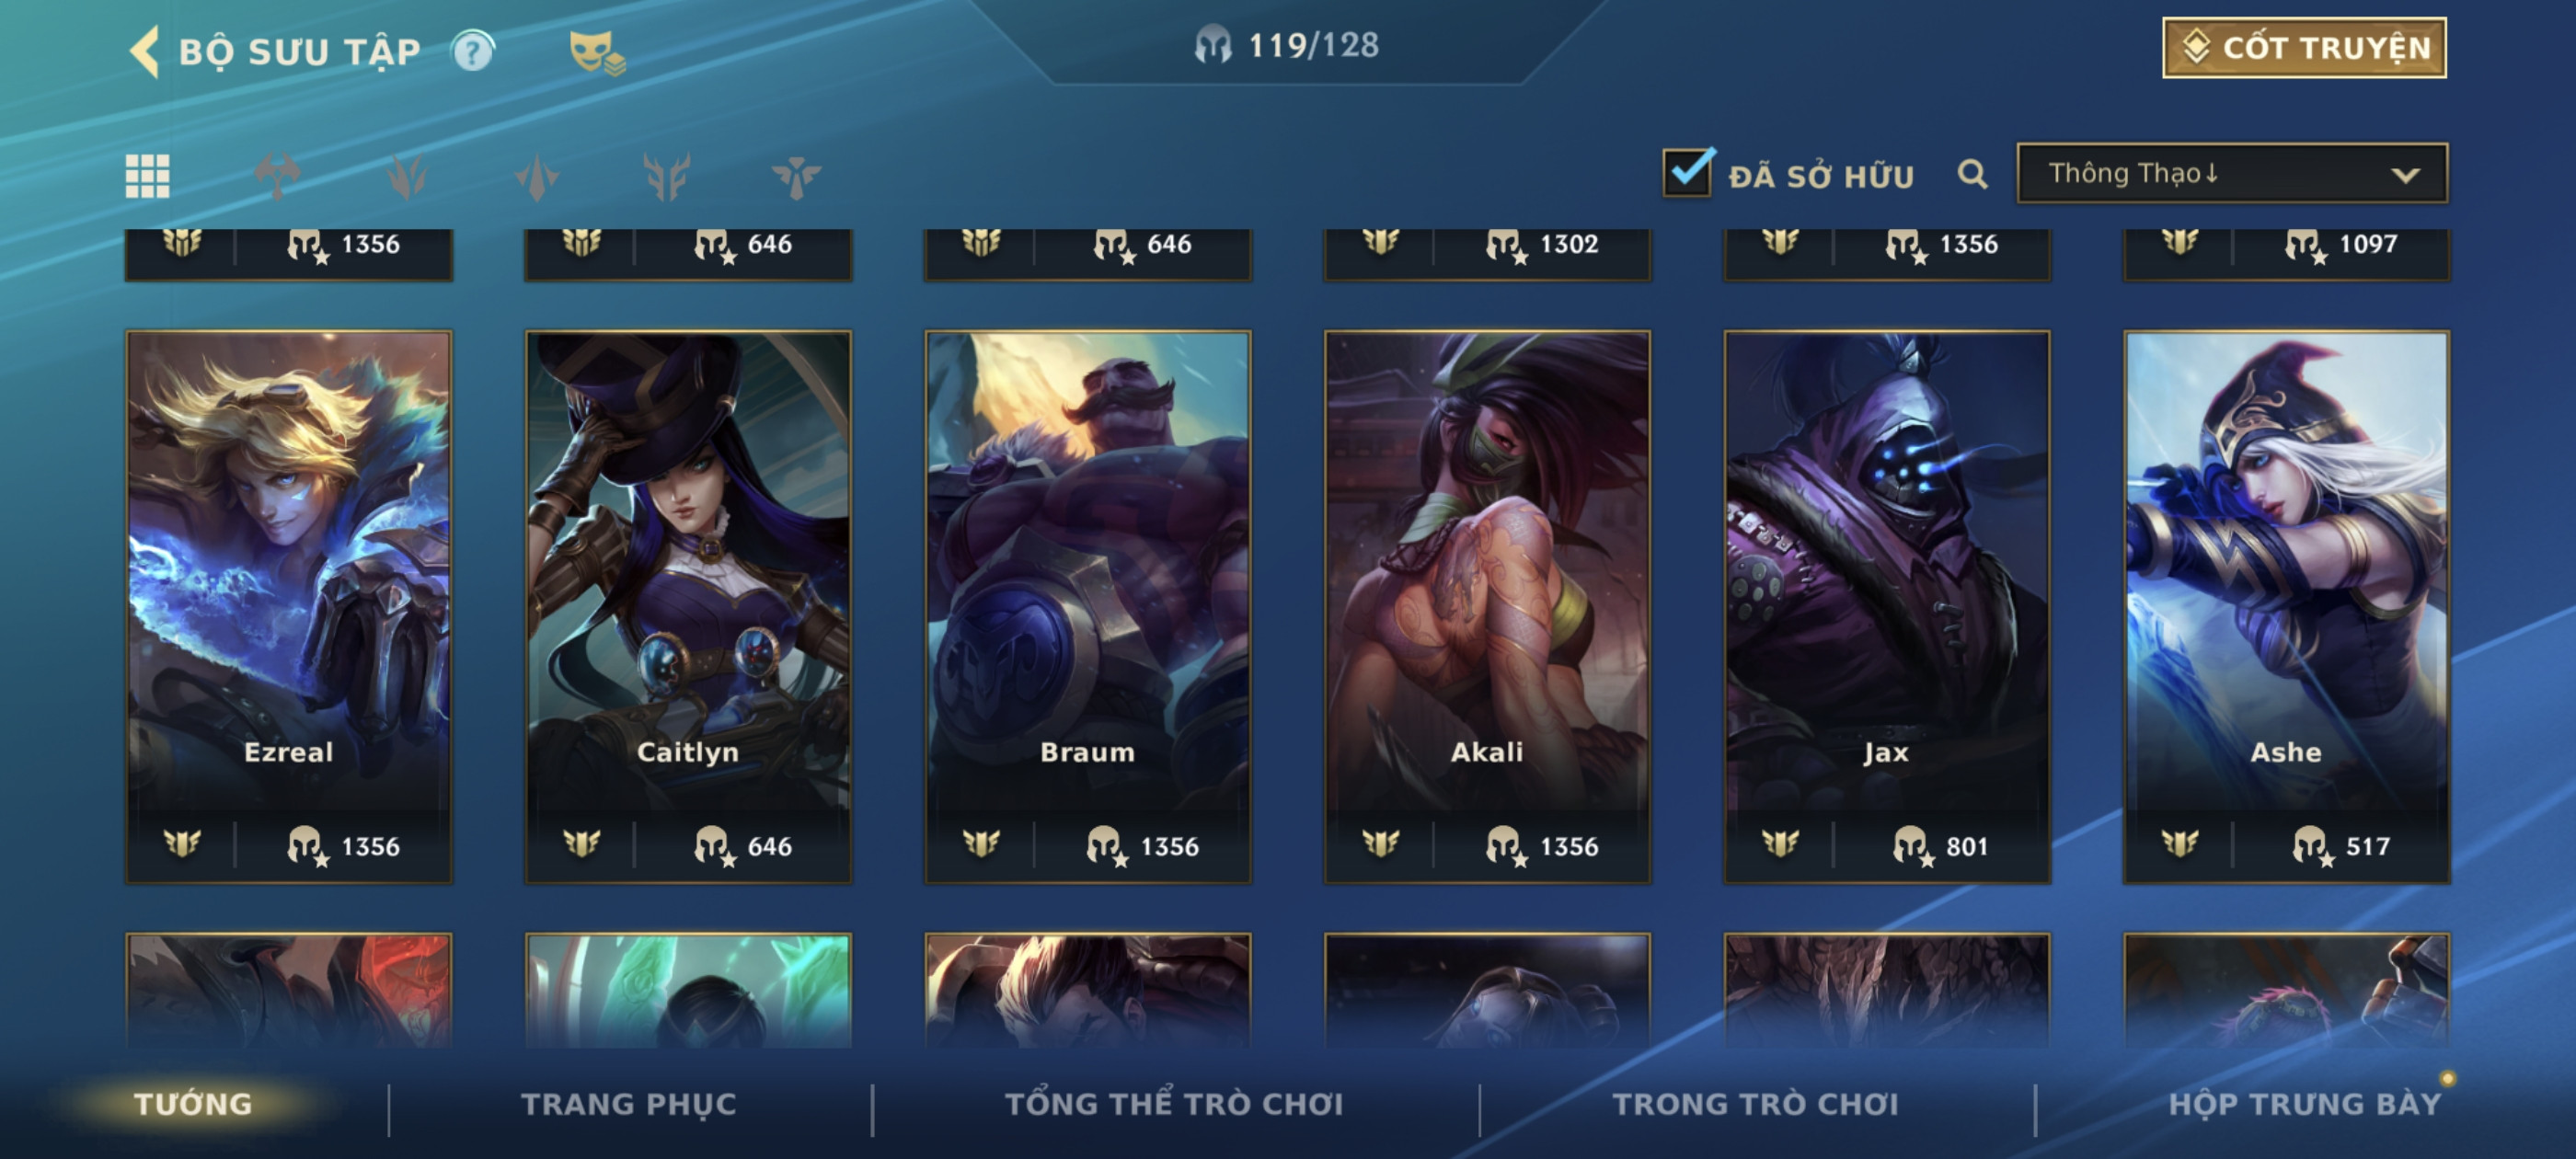Filter by the fighter axe role icon

(277, 176)
